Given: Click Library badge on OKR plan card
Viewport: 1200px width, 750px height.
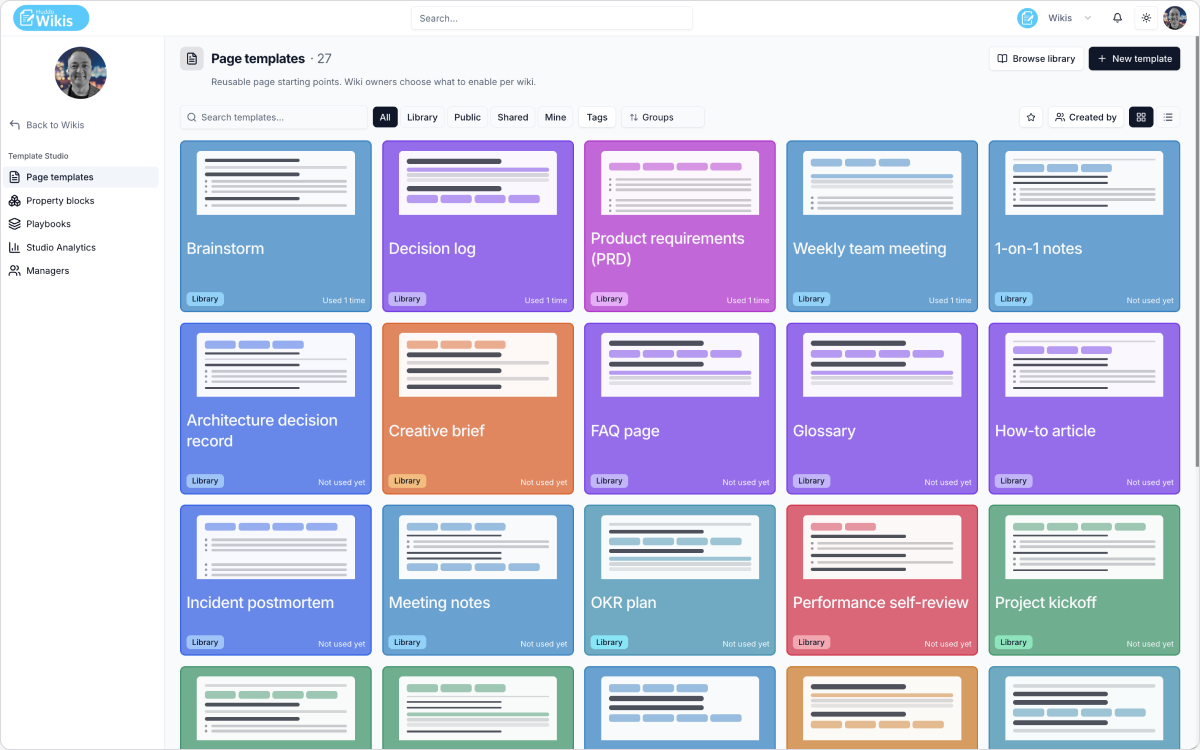Looking at the screenshot, I should click(609, 643).
